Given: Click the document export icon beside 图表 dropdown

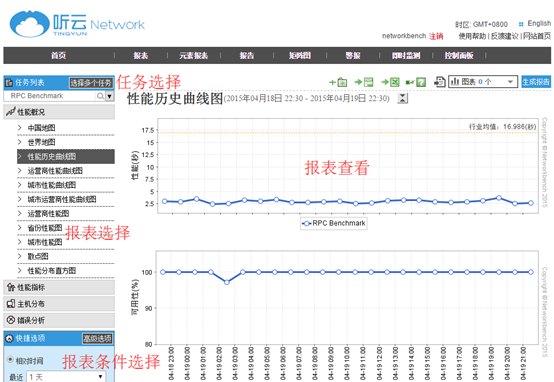Looking at the screenshot, I should tap(440, 82).
